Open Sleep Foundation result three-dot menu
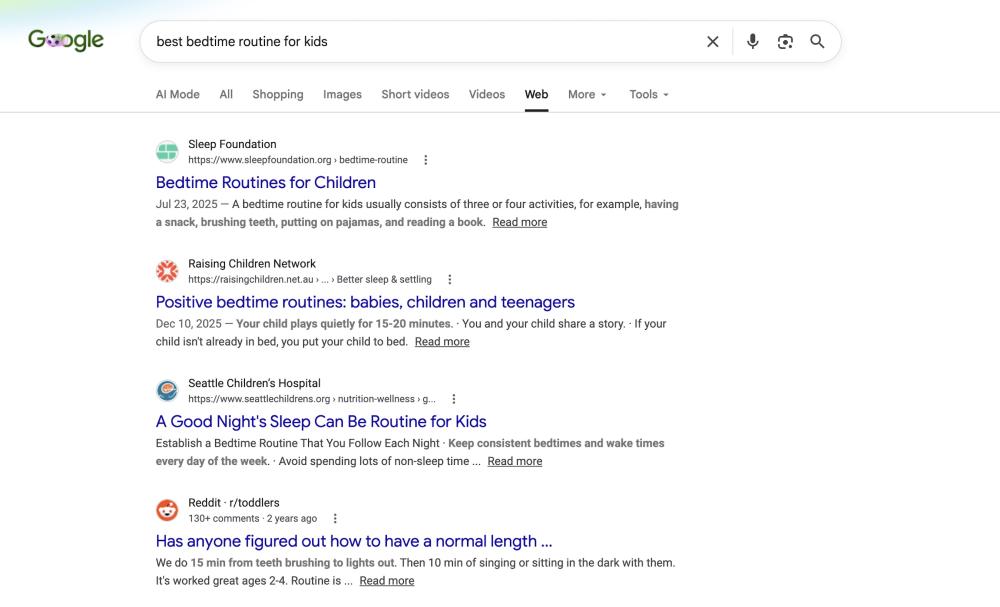This screenshot has width=1000, height=607. coord(425,160)
